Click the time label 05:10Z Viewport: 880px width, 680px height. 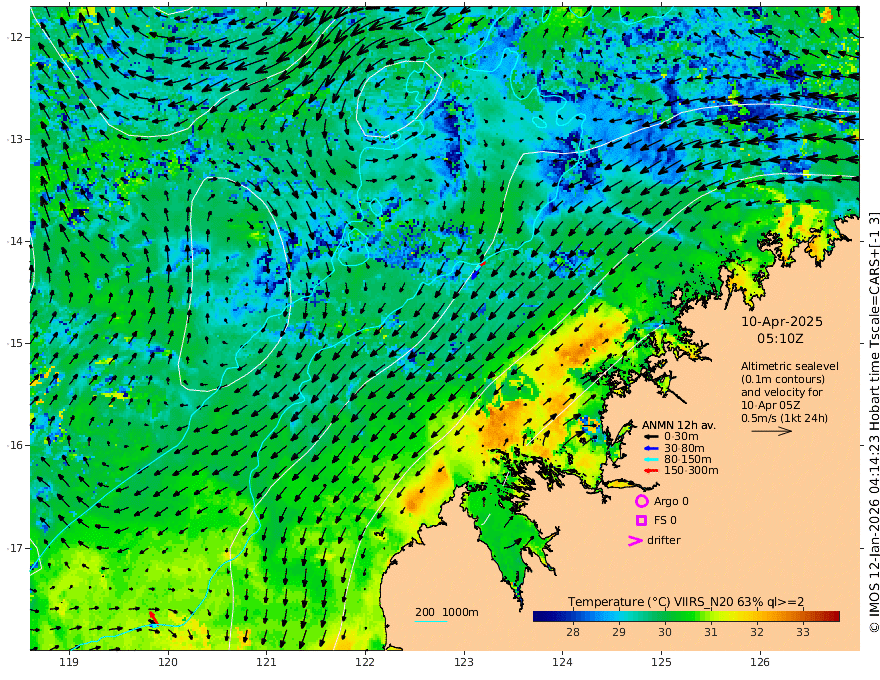[x=780, y=339]
